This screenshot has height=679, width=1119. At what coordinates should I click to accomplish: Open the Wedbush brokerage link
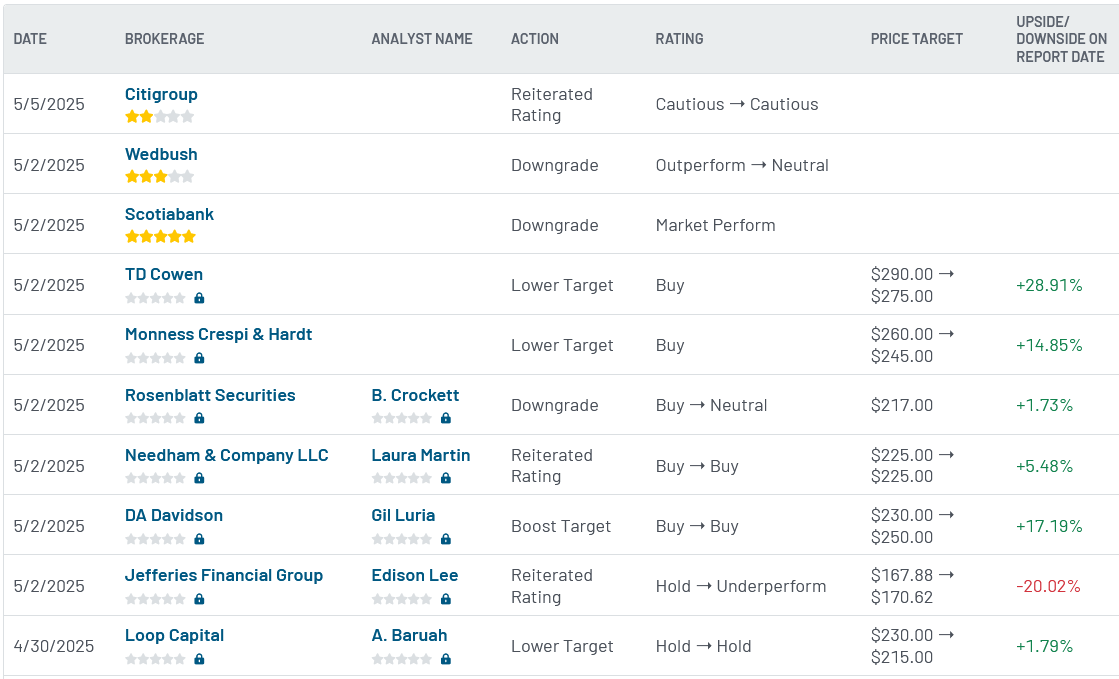click(x=161, y=154)
